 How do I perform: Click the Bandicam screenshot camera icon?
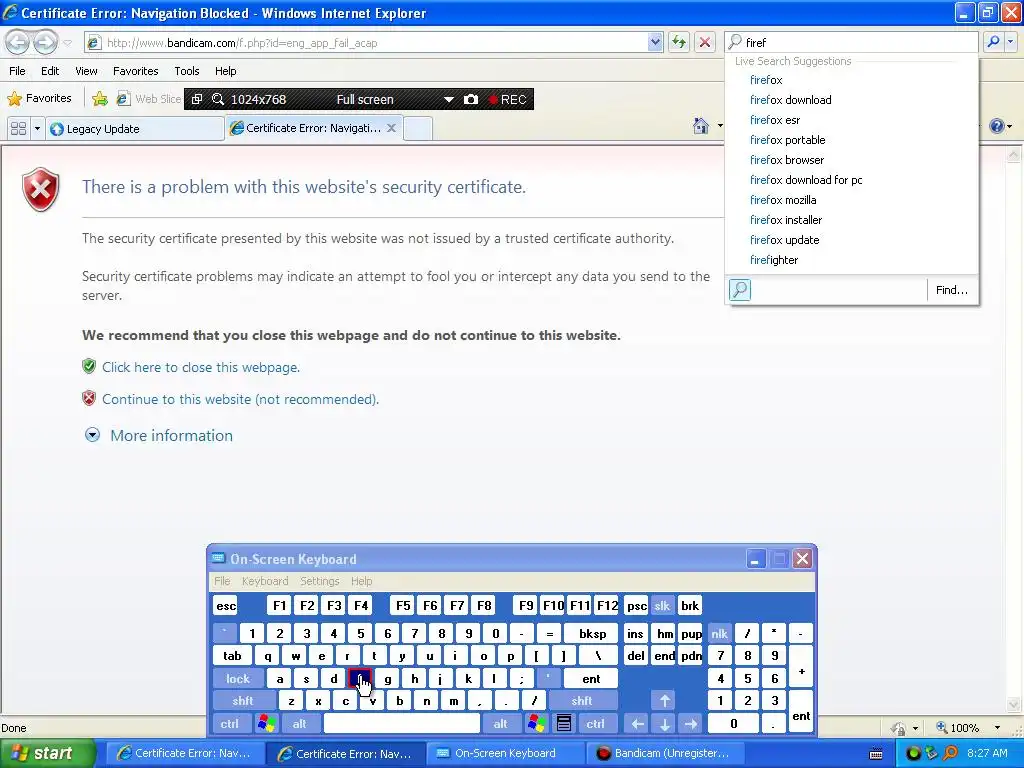(x=471, y=99)
